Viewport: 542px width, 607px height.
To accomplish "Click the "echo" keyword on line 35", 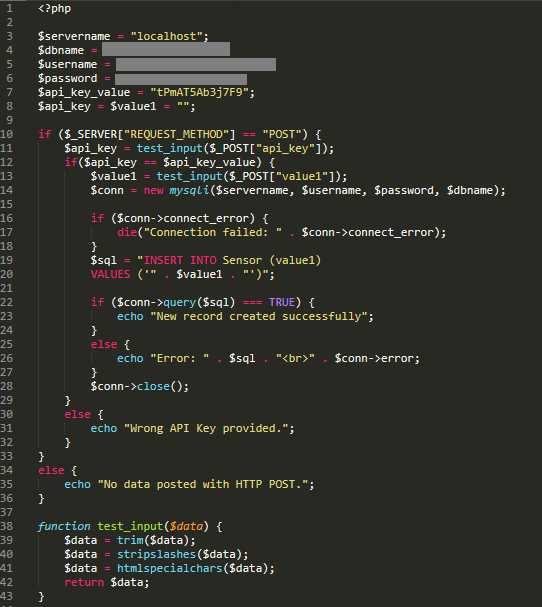I will click(77, 484).
